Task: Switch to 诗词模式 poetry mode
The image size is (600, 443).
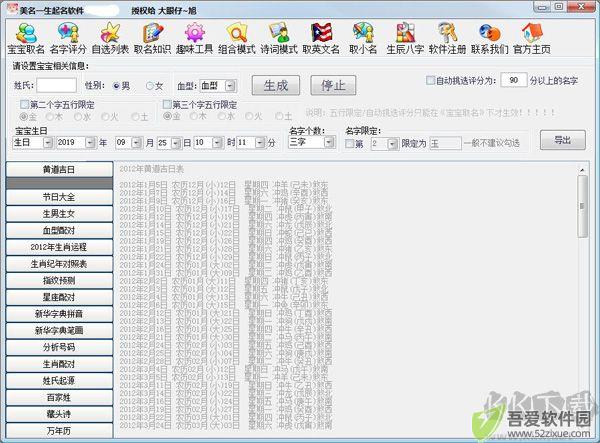Action: (x=279, y=38)
